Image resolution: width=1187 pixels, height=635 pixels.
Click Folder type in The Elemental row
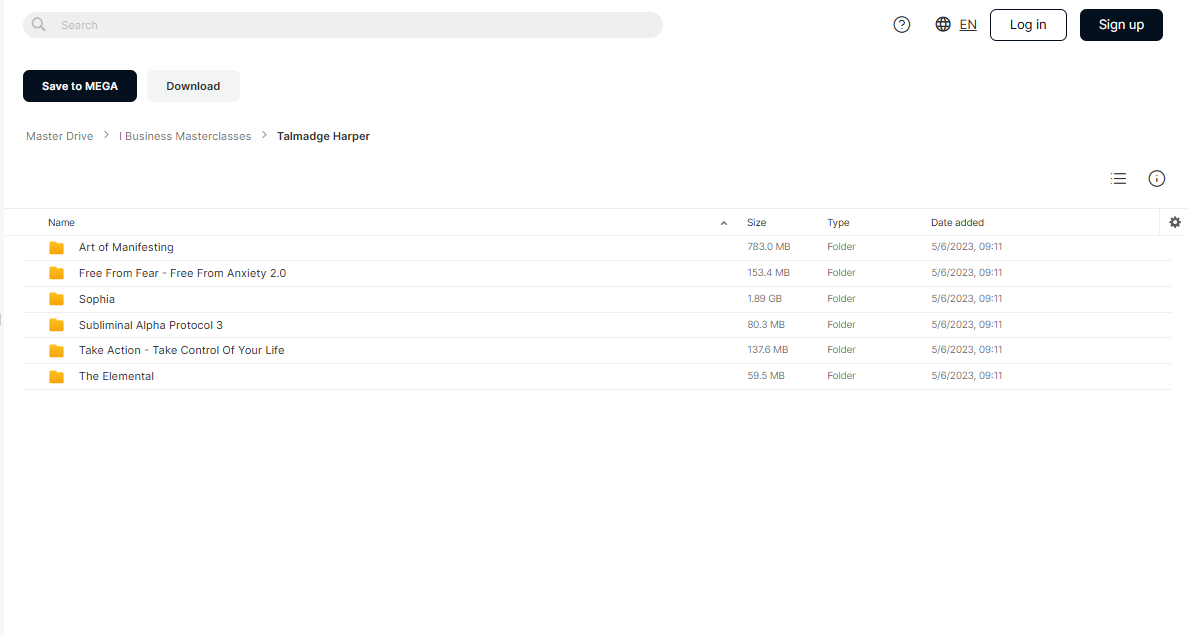pos(841,375)
